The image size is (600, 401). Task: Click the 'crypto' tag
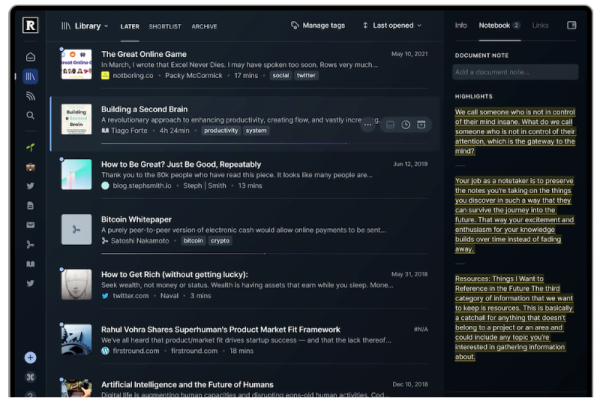[220, 241]
